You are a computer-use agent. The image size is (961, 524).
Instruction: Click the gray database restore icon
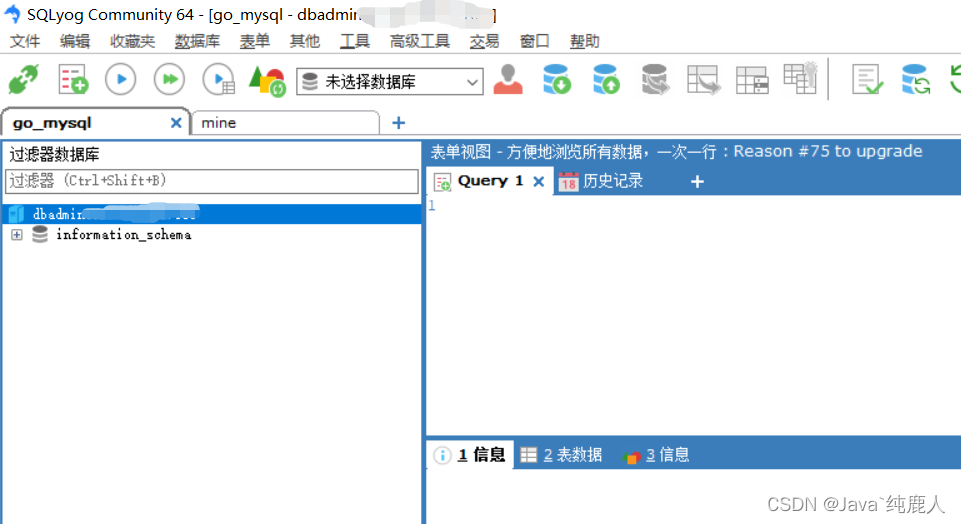(655, 80)
